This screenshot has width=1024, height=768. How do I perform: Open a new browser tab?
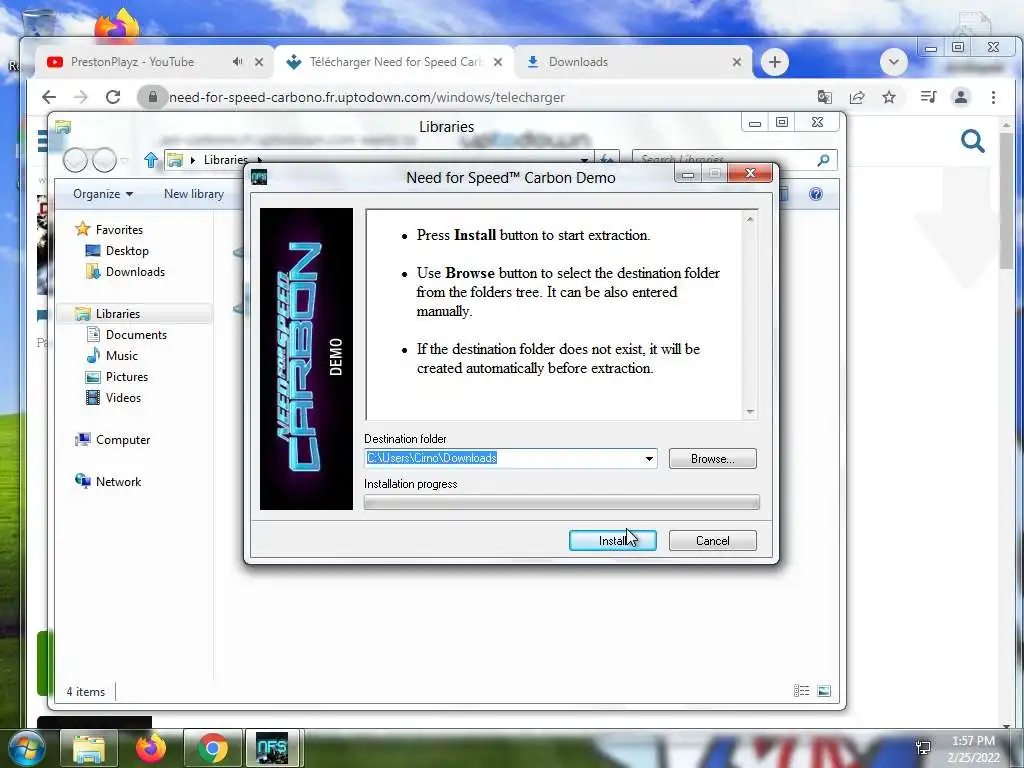pos(775,62)
